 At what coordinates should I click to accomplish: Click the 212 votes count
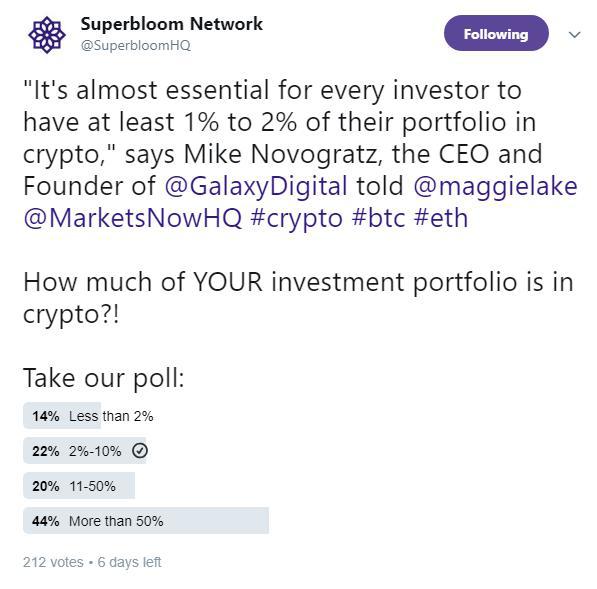[53, 562]
